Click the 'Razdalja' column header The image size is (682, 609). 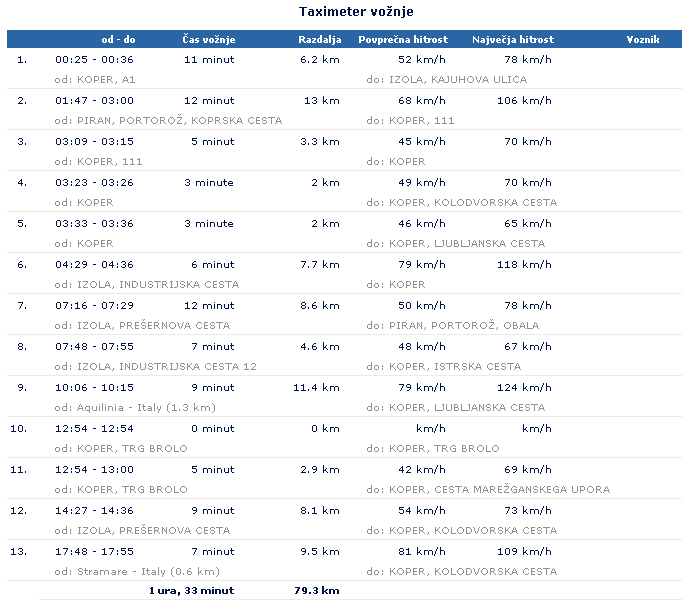pos(320,40)
